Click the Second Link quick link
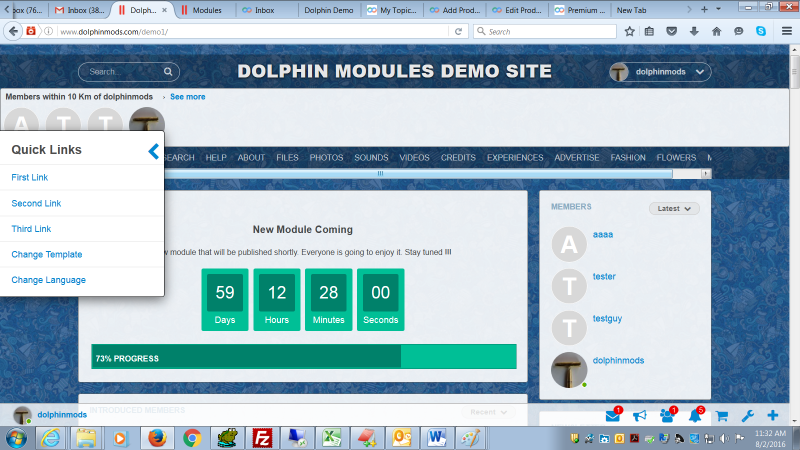 [36, 203]
